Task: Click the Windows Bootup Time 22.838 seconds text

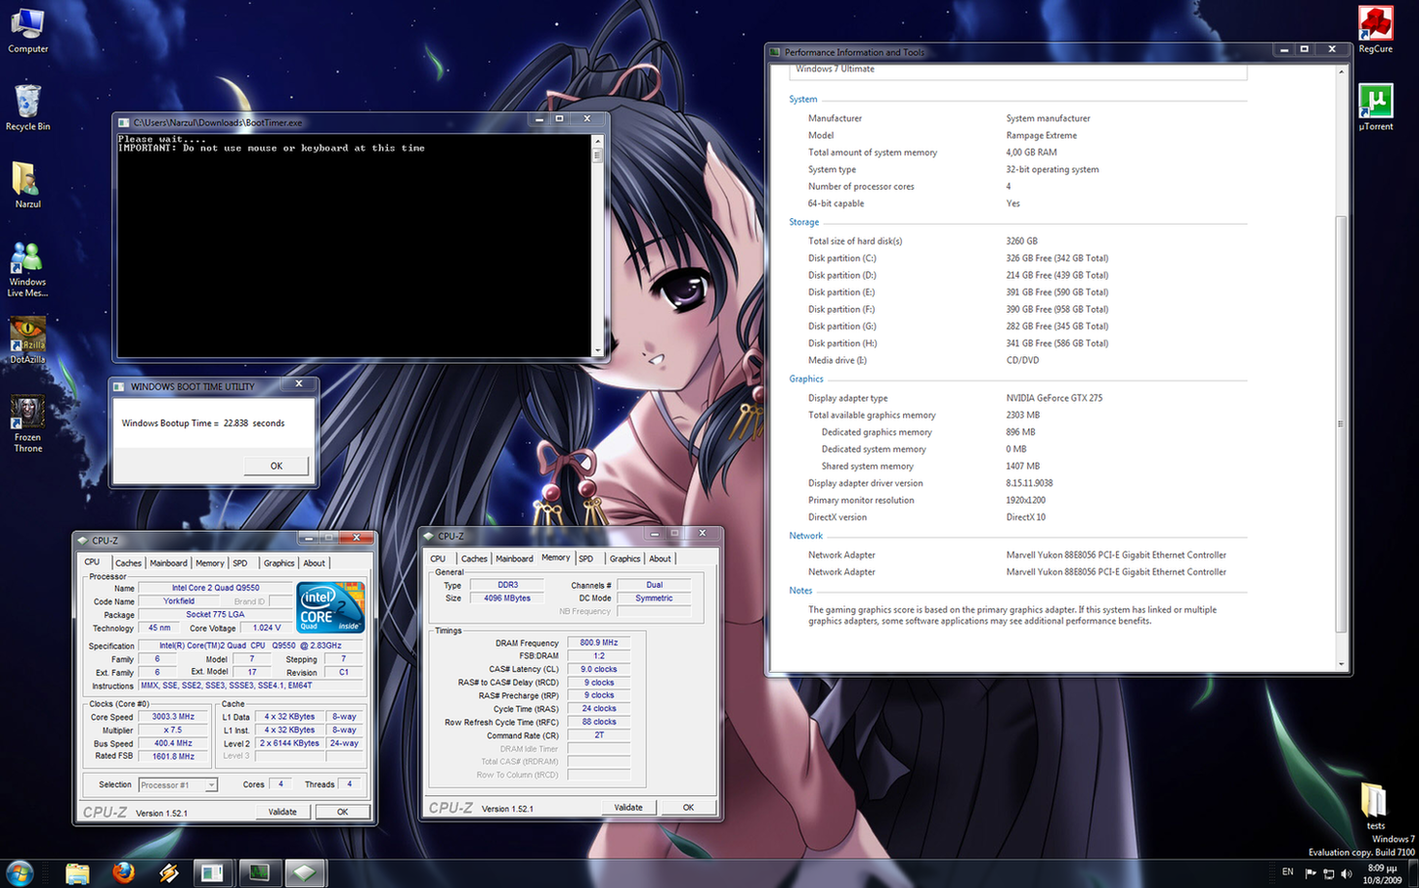Action: point(203,423)
